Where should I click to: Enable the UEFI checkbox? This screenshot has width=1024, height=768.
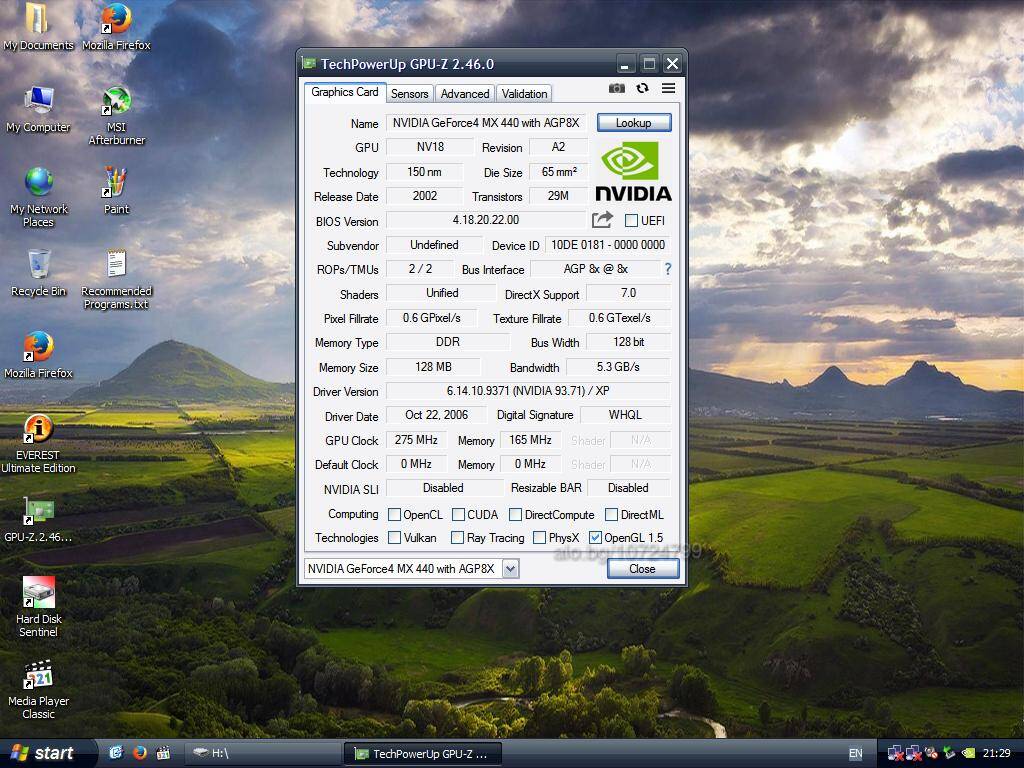click(631, 221)
